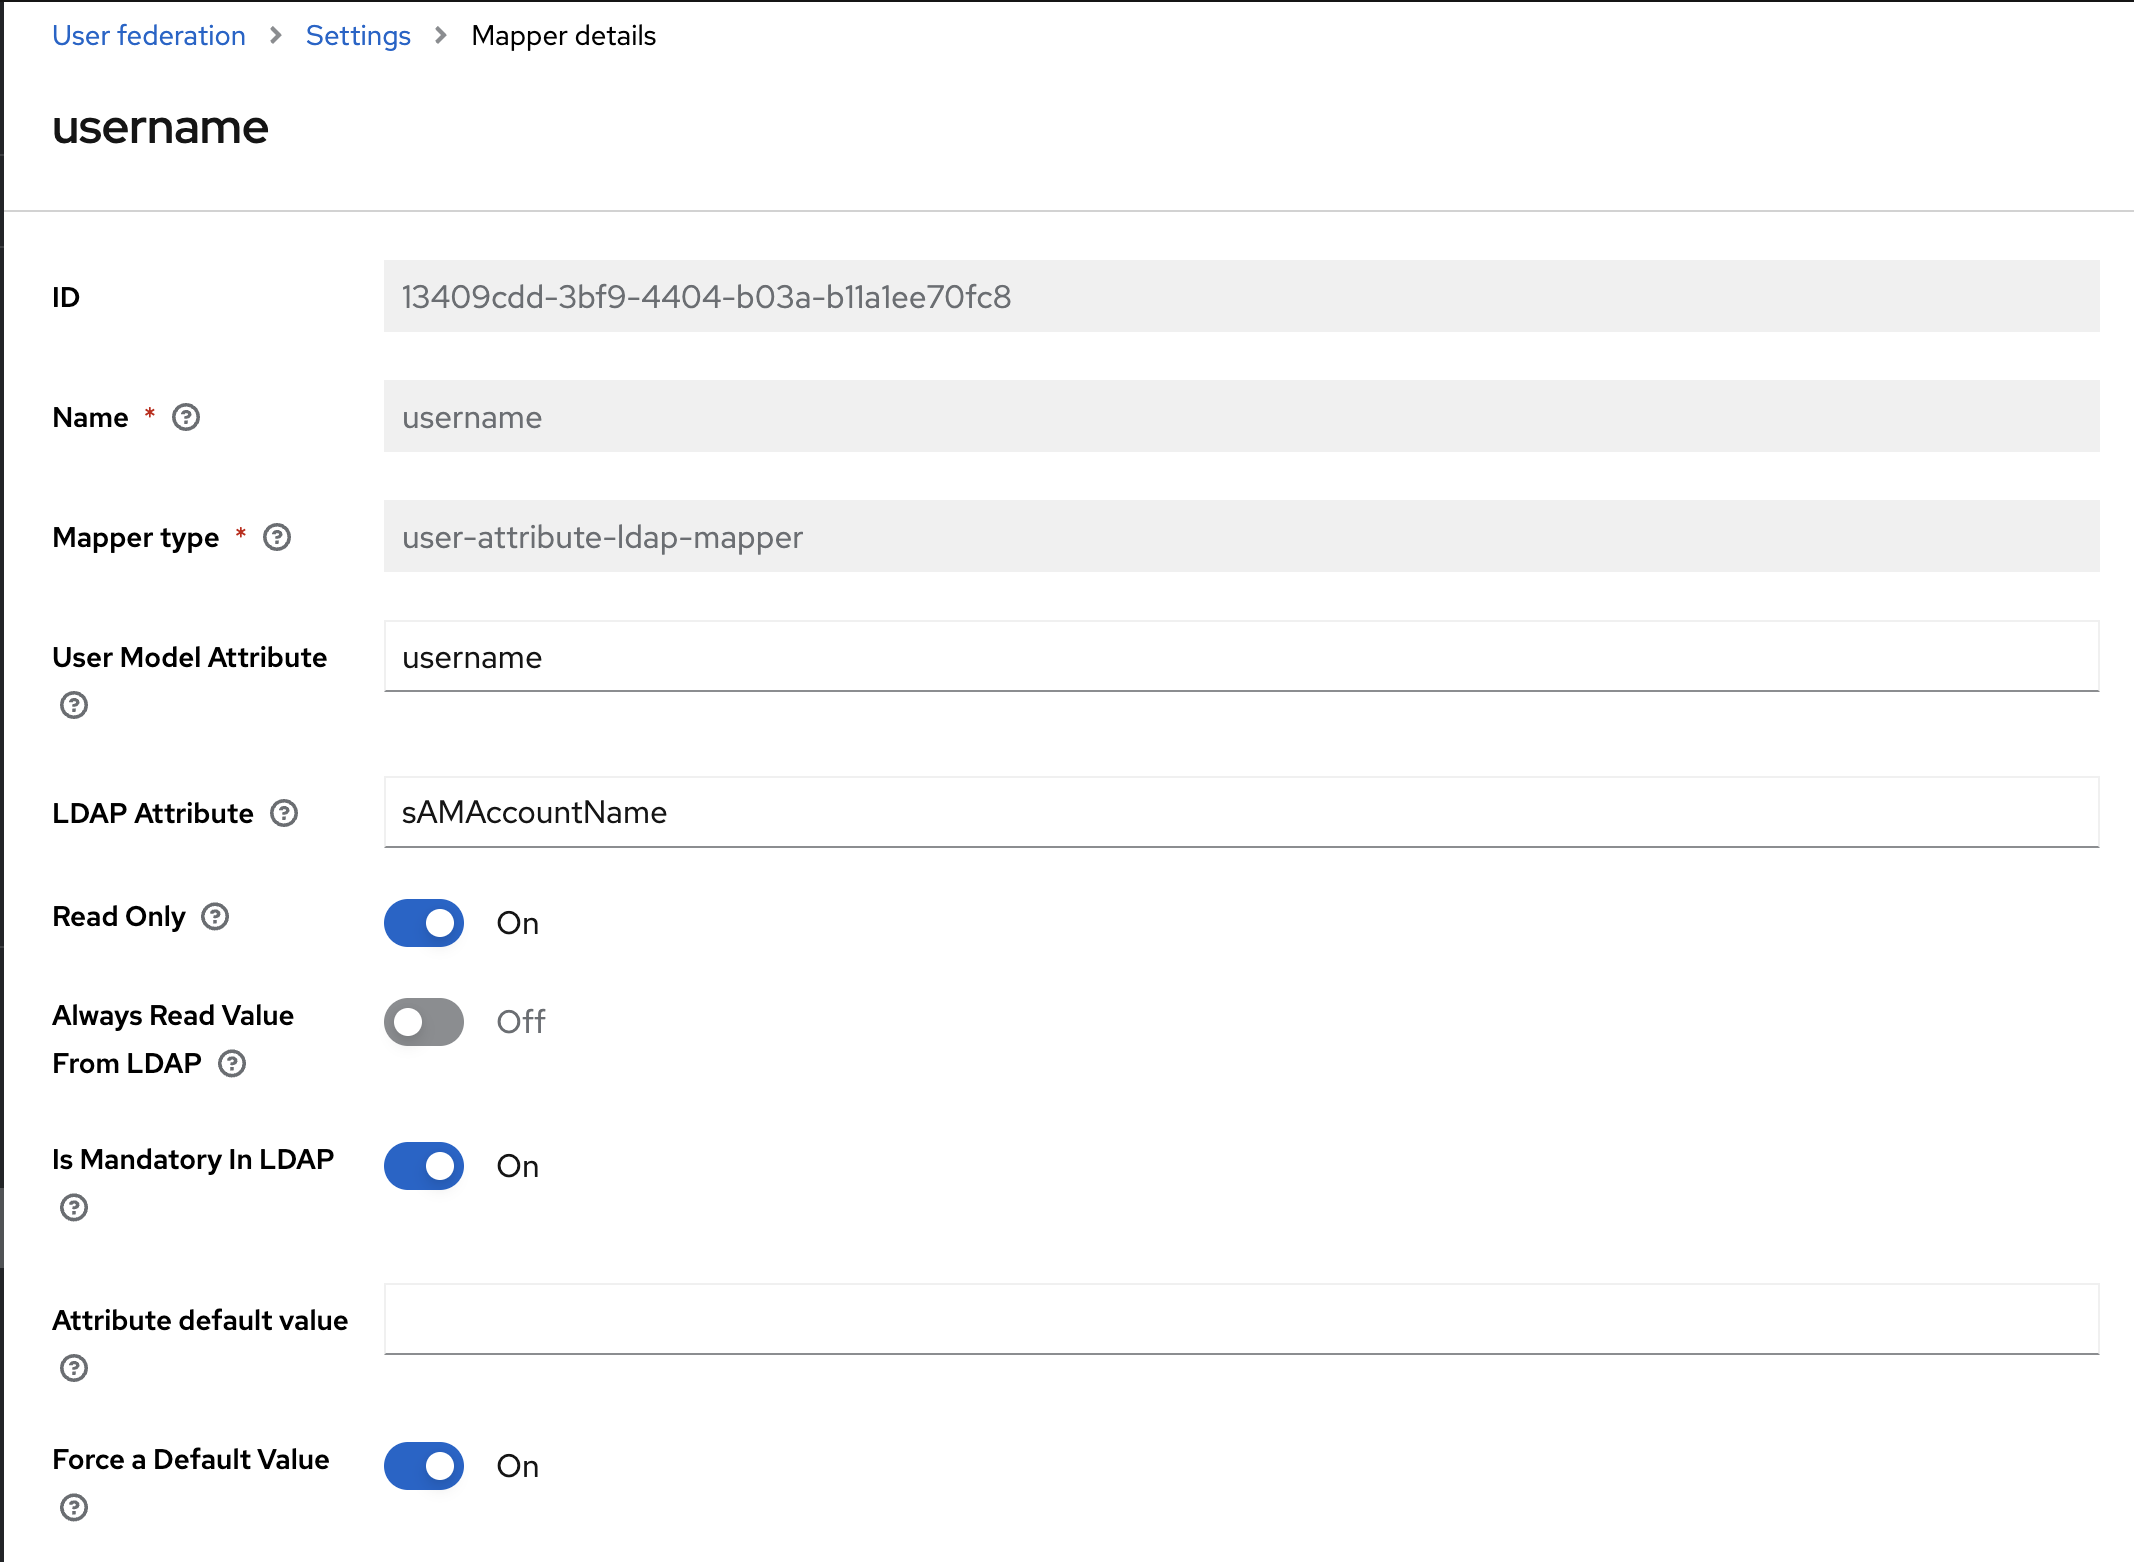
Task: Switch off Force a Default Value
Action: point(424,1466)
